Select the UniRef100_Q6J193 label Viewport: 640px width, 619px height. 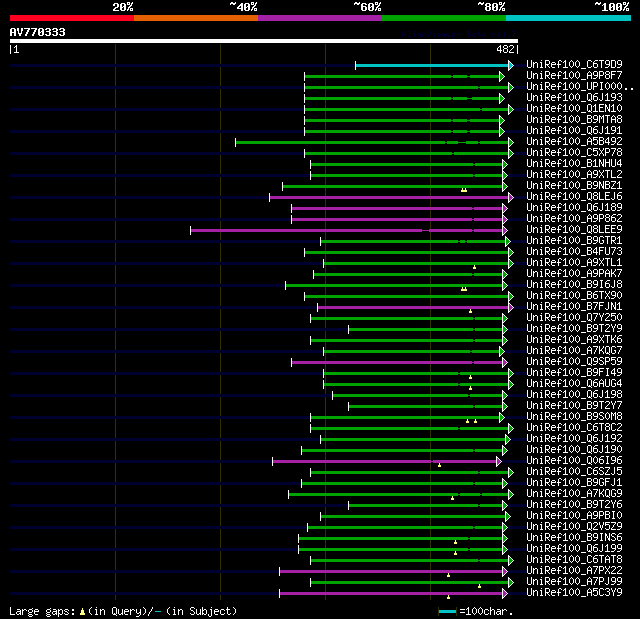click(574, 98)
